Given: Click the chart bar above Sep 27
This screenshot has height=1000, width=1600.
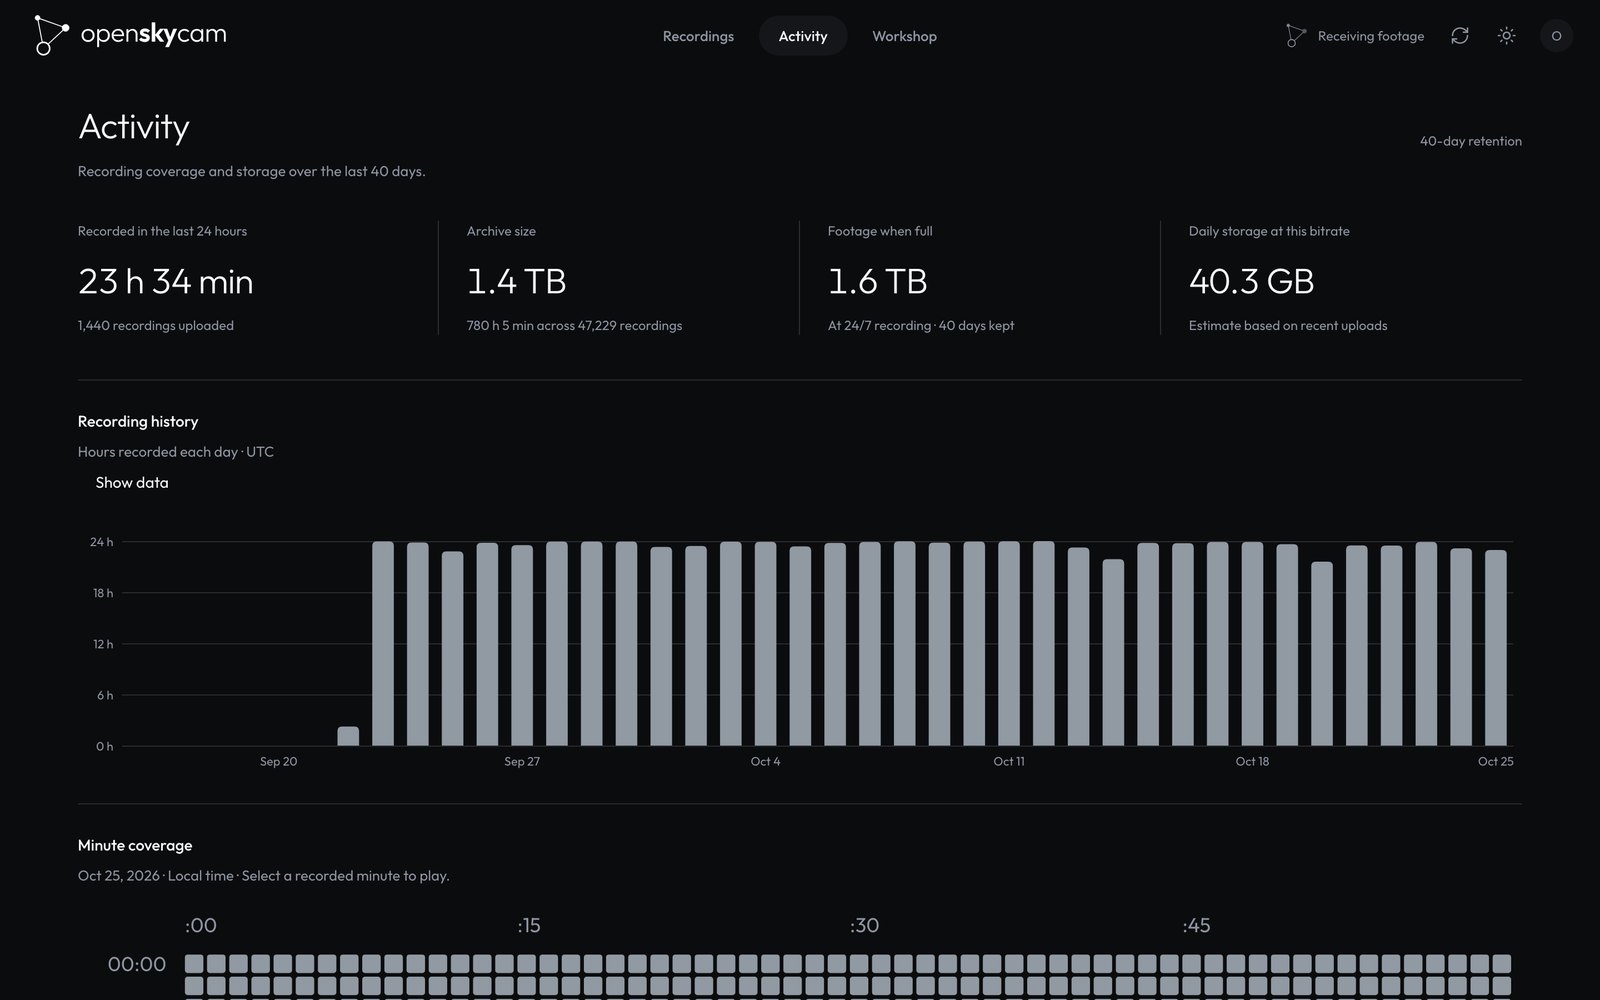Looking at the screenshot, I should pos(522,645).
